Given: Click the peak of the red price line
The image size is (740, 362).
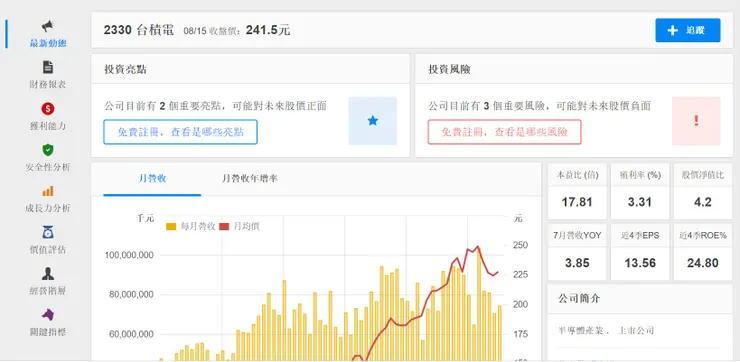Looking at the screenshot, I should click(478, 246).
